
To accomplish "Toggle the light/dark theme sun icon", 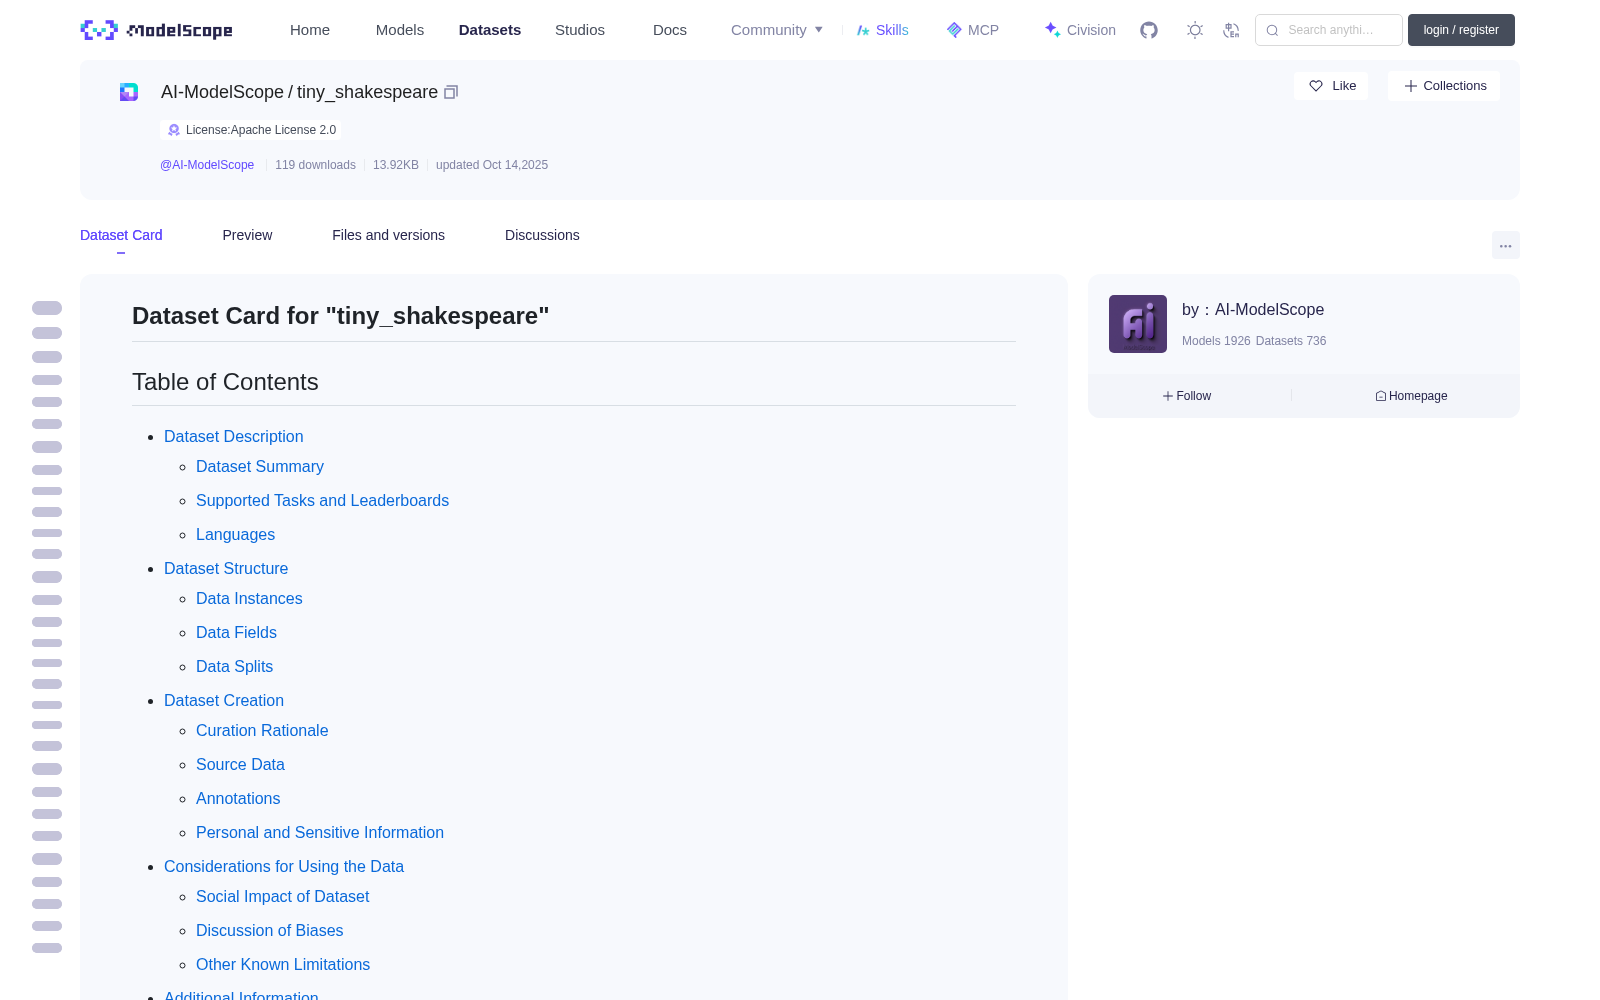I will (x=1195, y=30).
